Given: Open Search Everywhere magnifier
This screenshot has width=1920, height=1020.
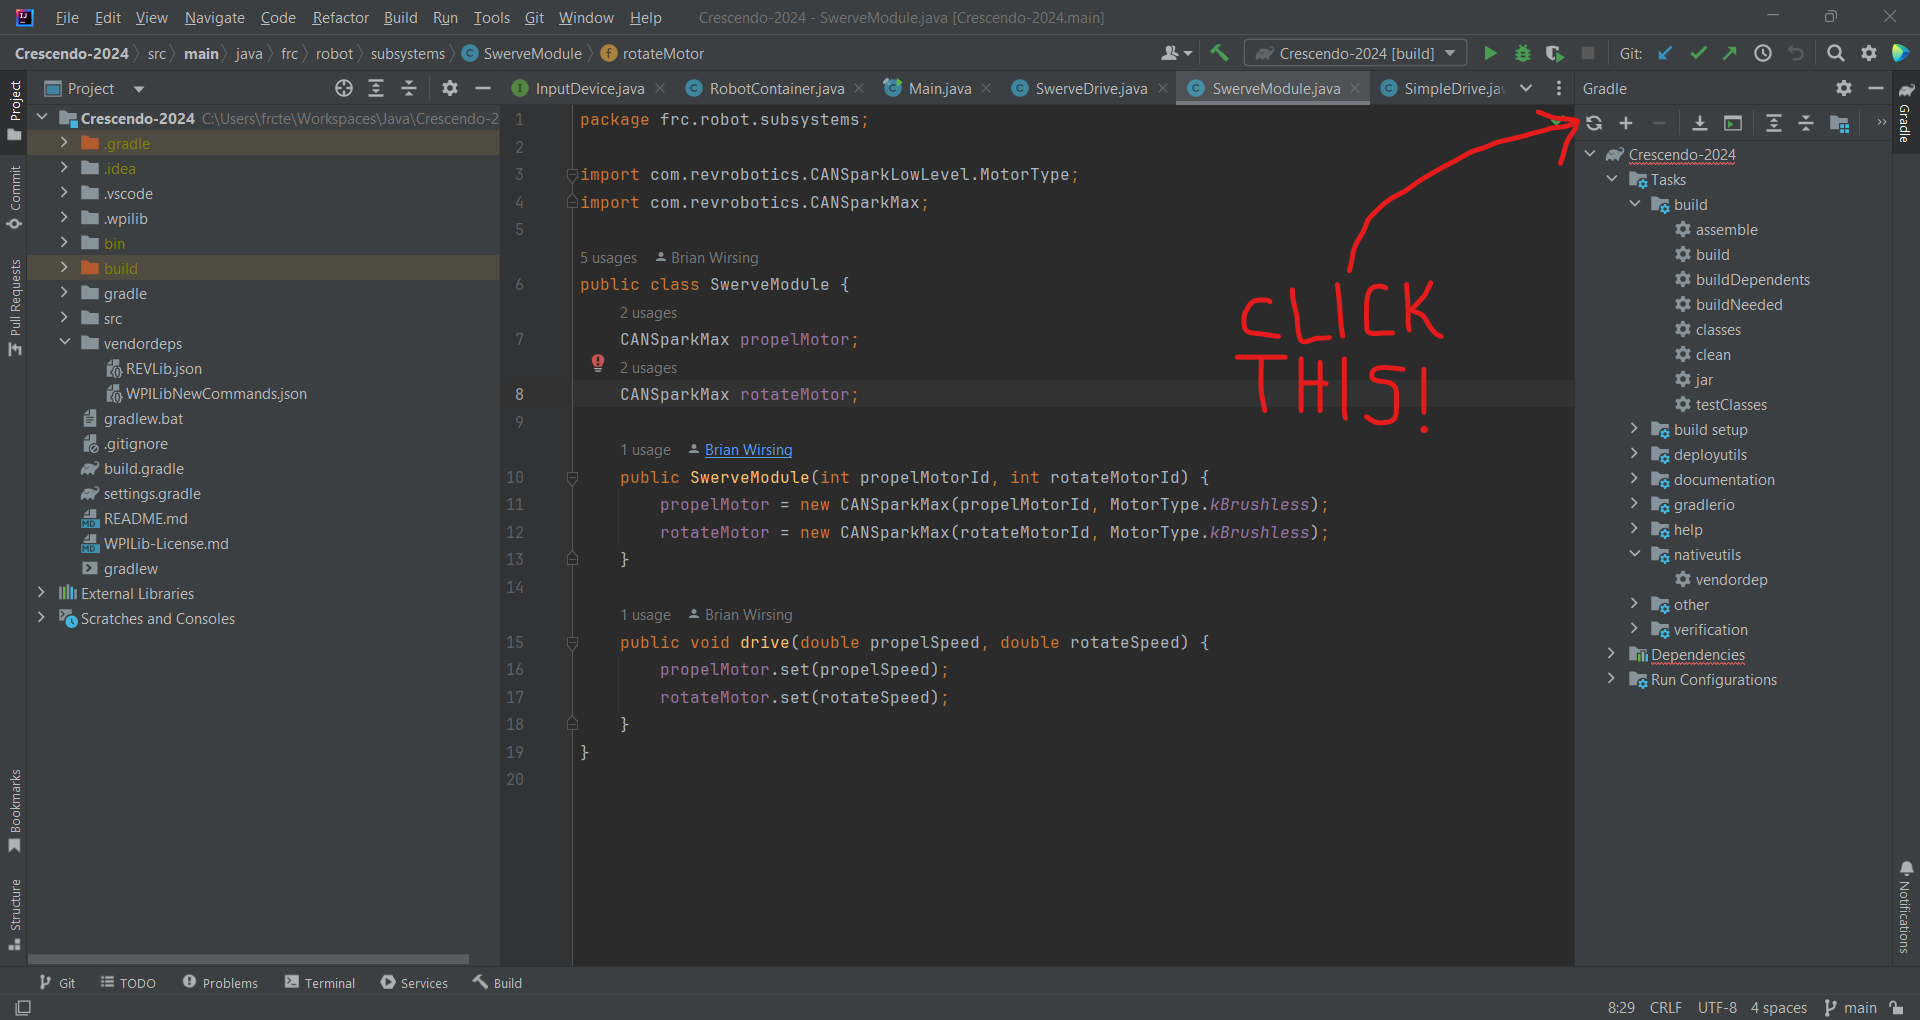Looking at the screenshot, I should (1836, 53).
